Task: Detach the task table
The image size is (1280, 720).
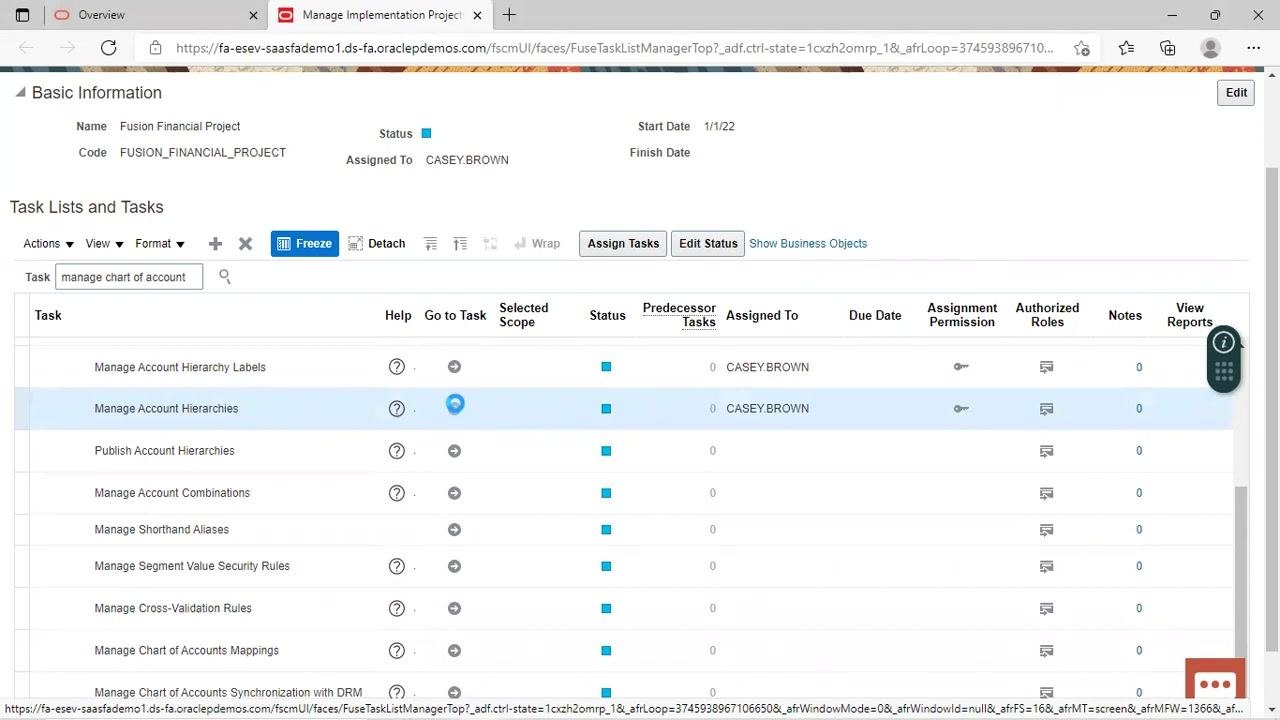Action: pos(376,244)
